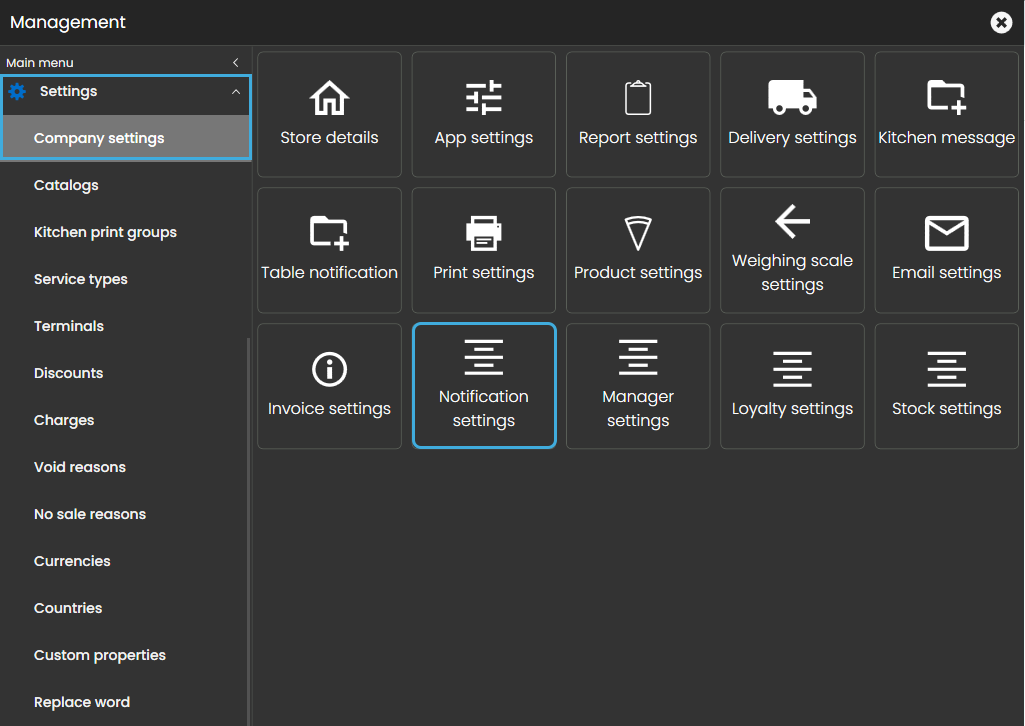Image resolution: width=1025 pixels, height=726 pixels.
Task: Close the Management window
Action: pyautogui.click(x=1001, y=22)
